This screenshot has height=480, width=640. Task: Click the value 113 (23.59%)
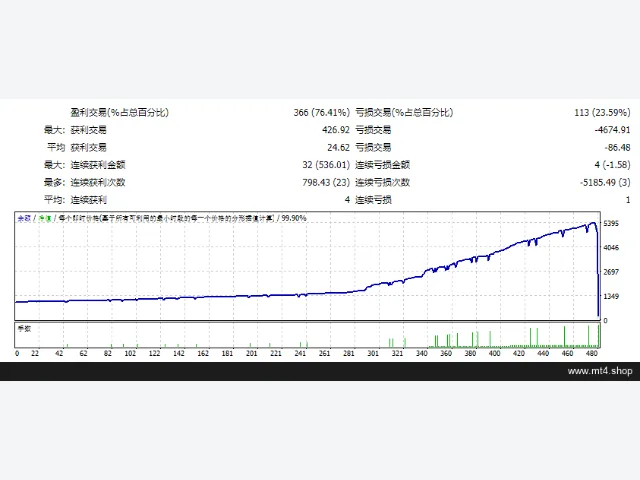click(602, 113)
